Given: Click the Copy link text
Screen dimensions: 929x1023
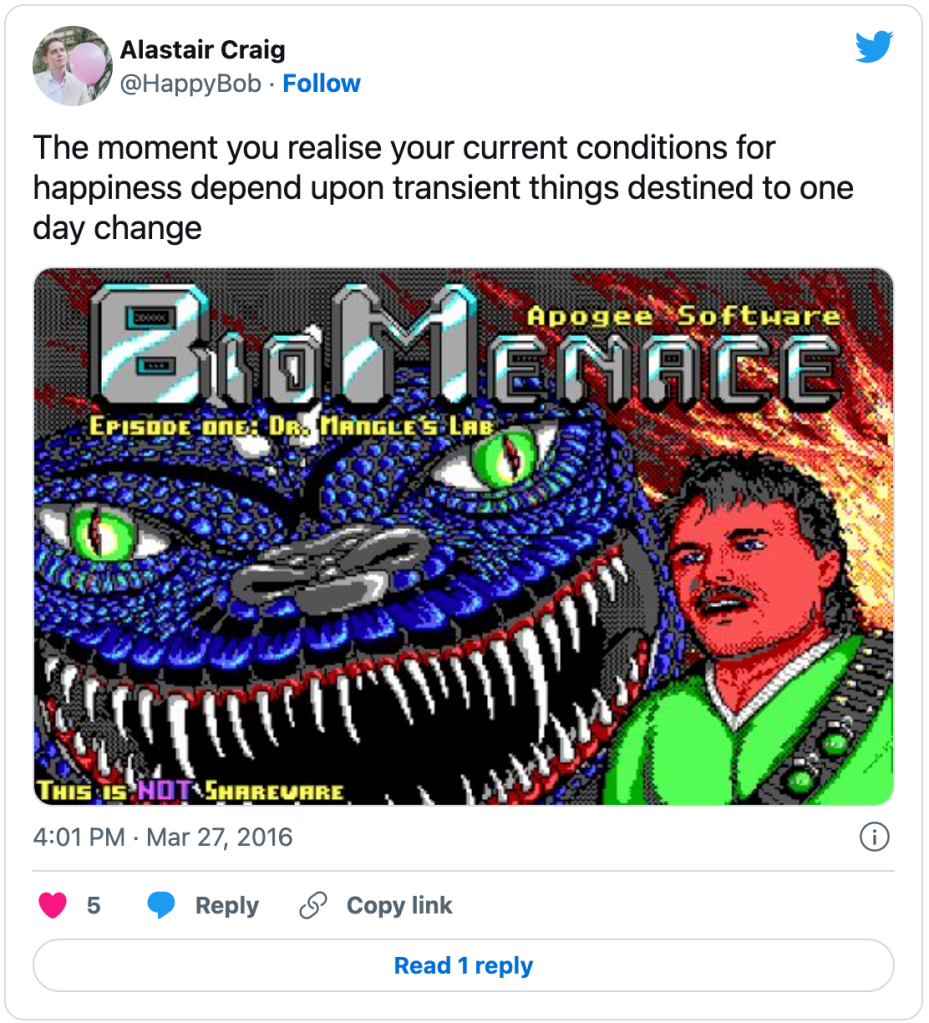Looking at the screenshot, I should point(399,905).
